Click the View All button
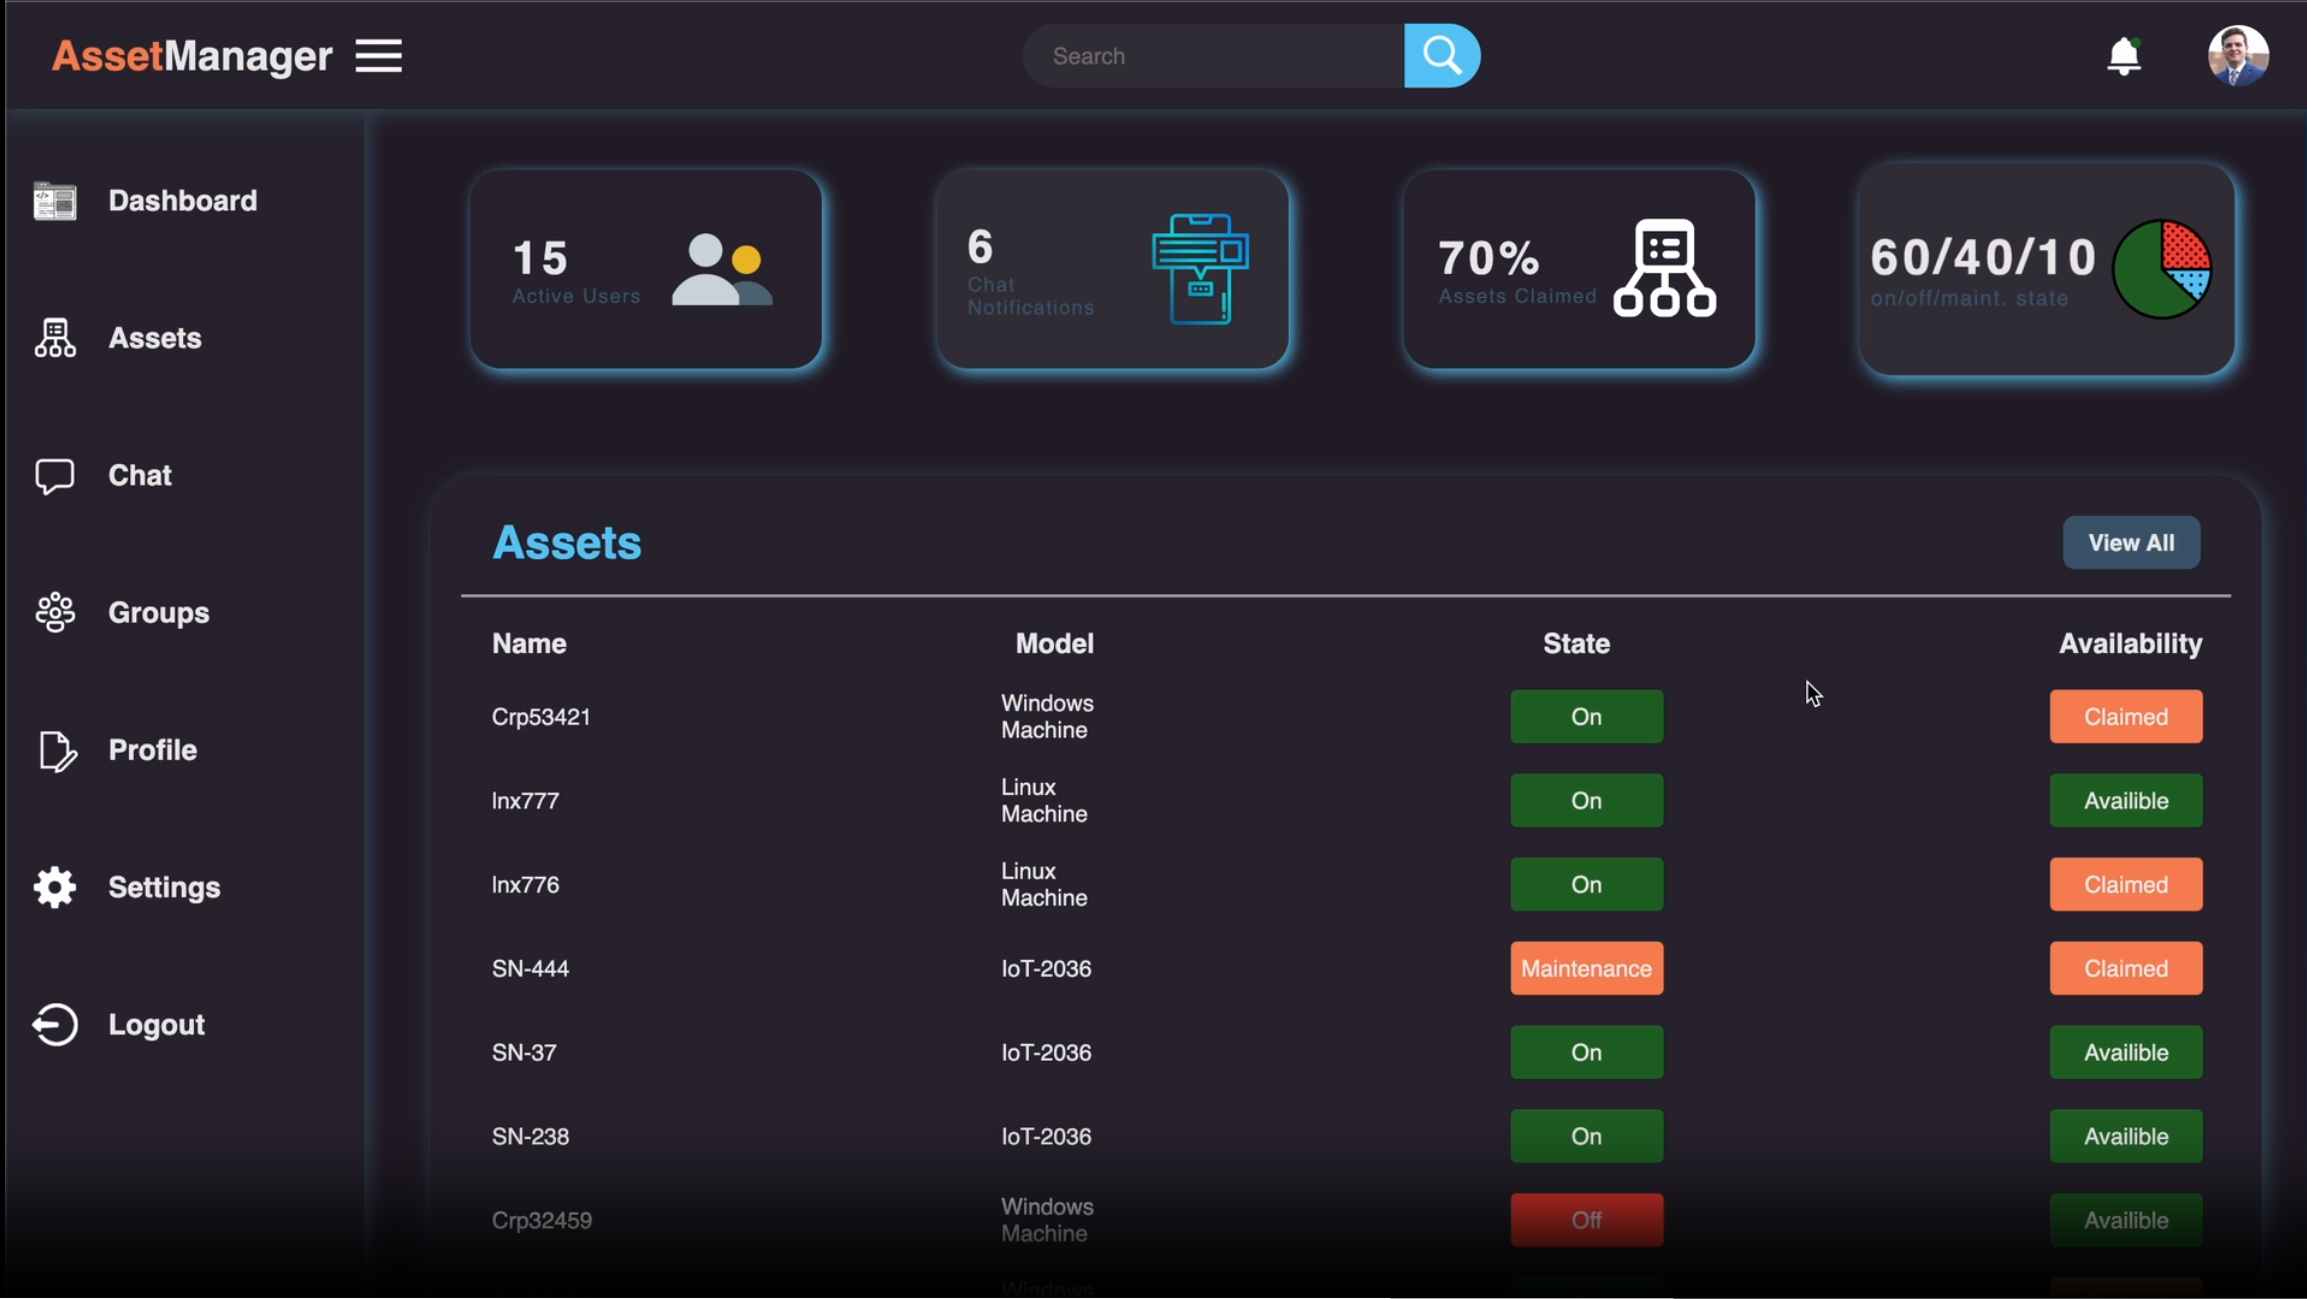2307x1299 pixels. (2130, 543)
